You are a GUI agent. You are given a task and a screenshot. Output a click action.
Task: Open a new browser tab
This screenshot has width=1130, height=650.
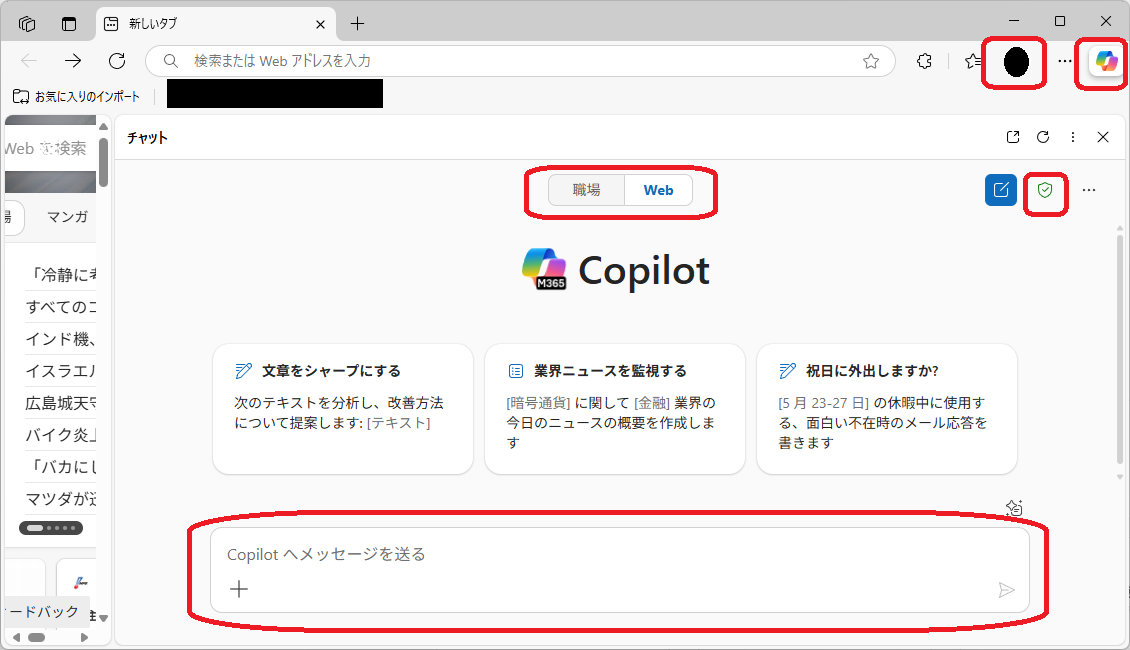tap(357, 24)
